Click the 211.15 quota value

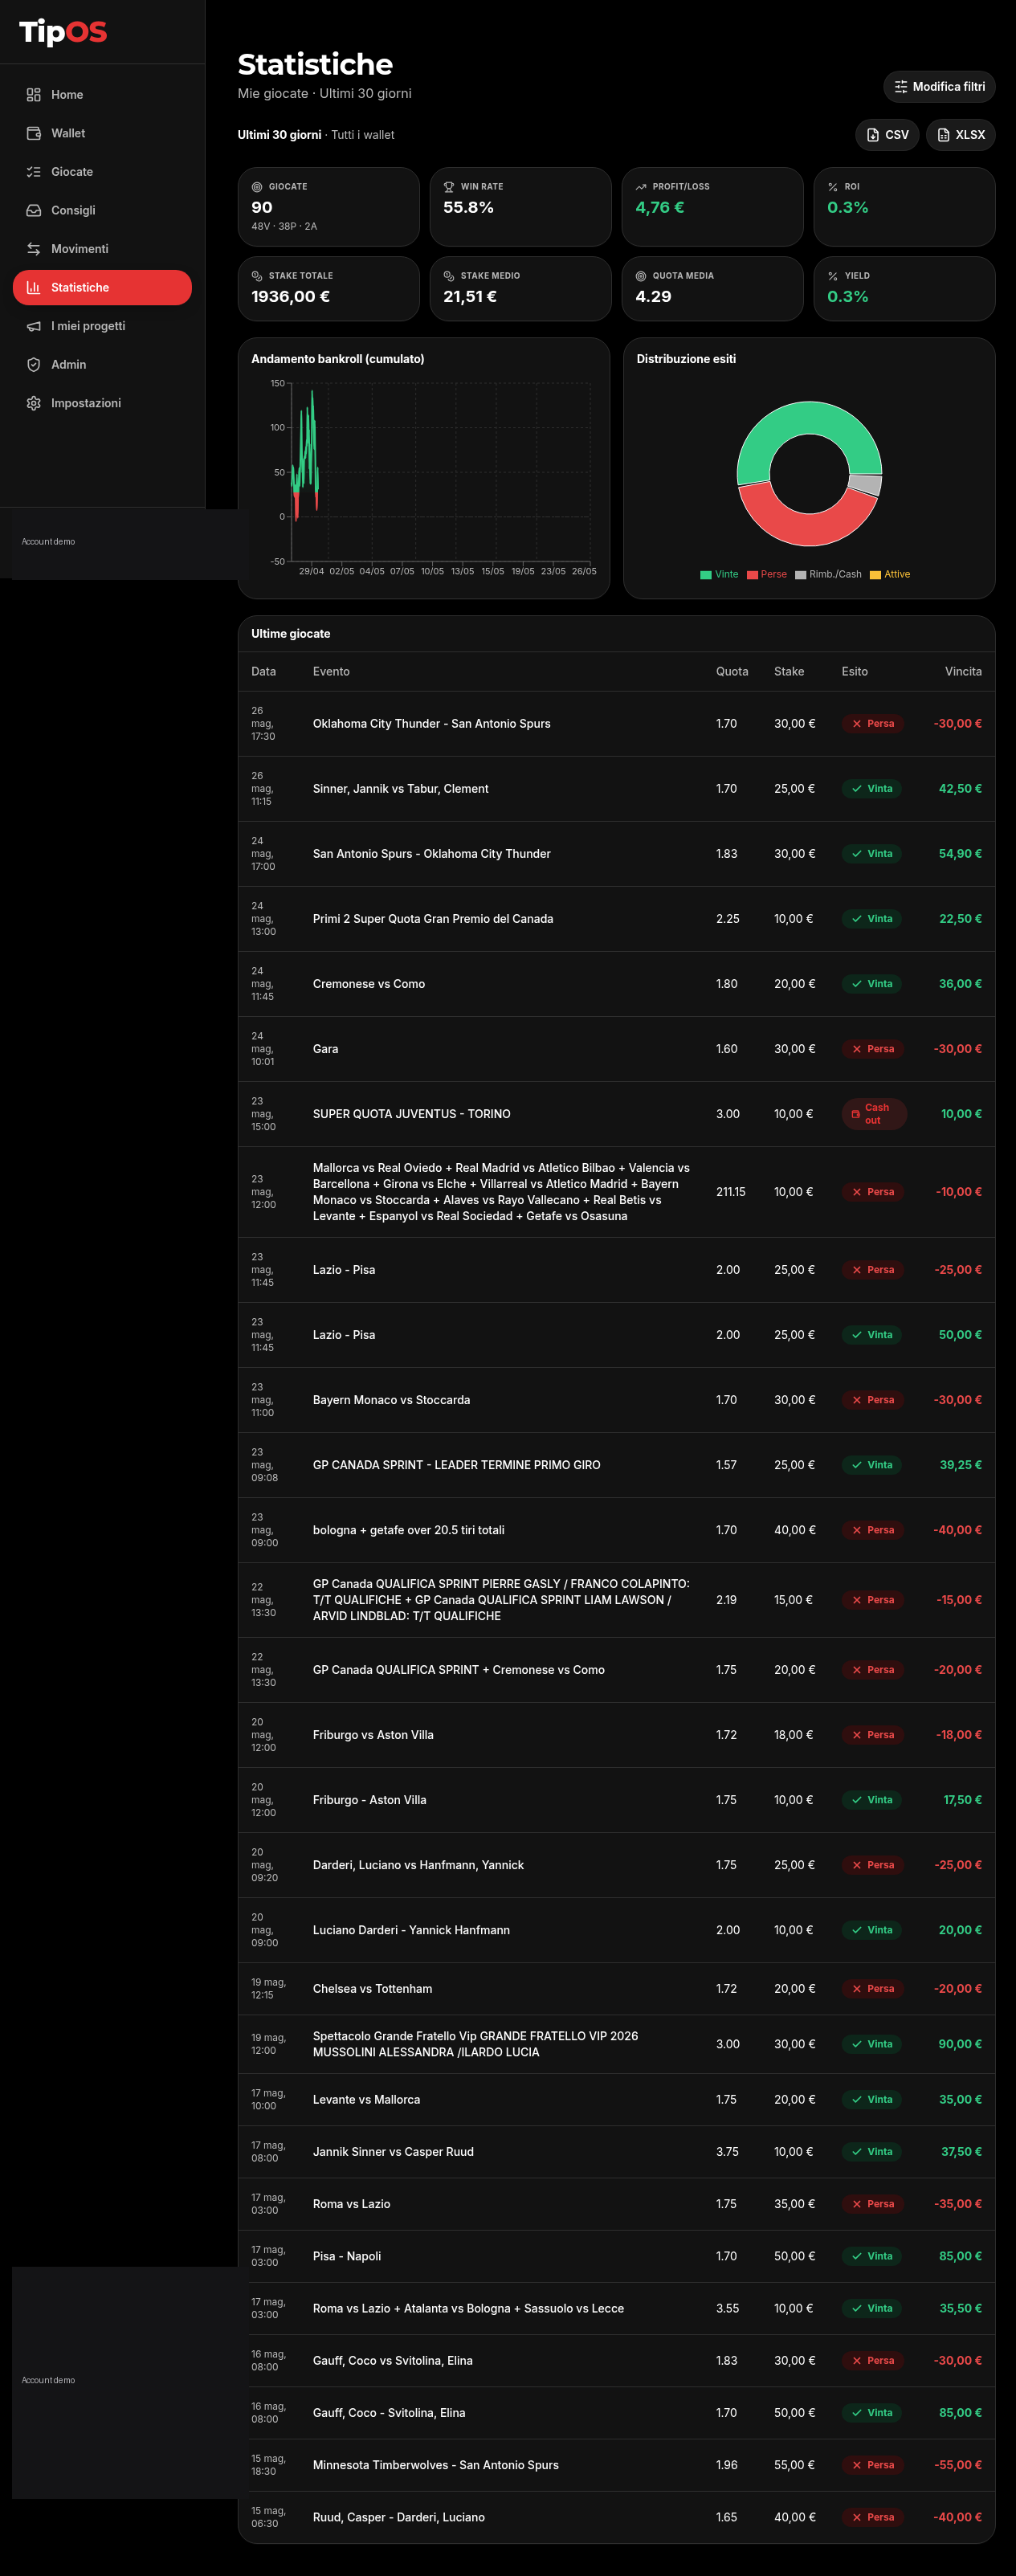(731, 1192)
